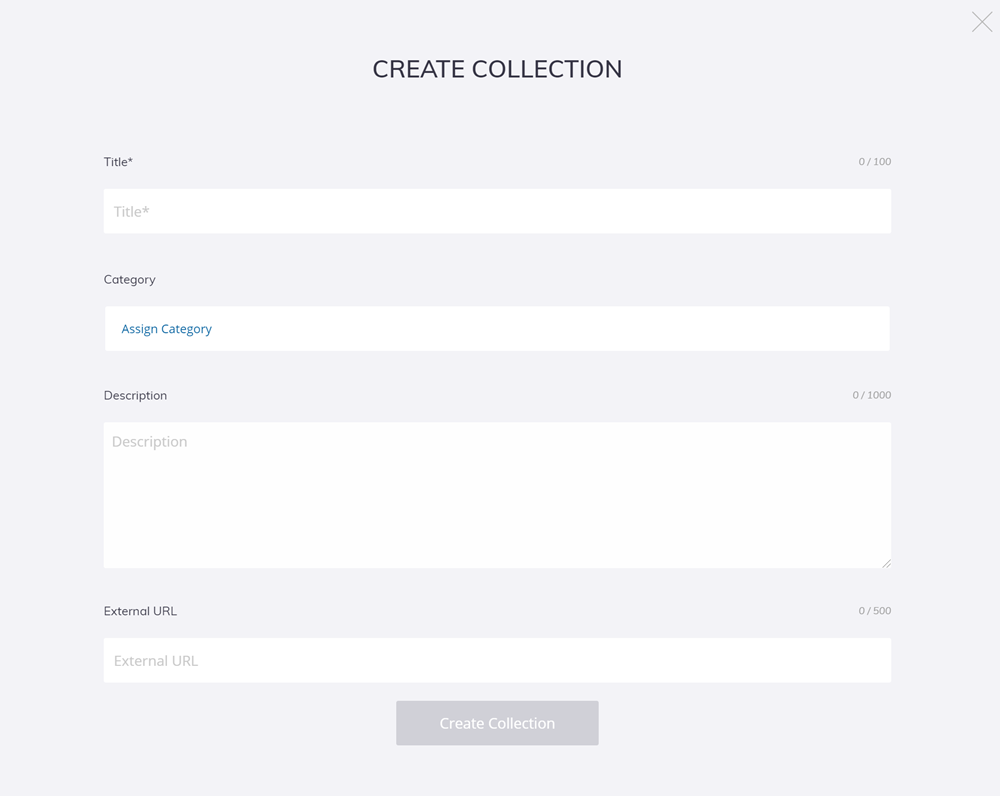Click into the Title input field
This screenshot has width=1000, height=796.
pyautogui.click(x=497, y=211)
